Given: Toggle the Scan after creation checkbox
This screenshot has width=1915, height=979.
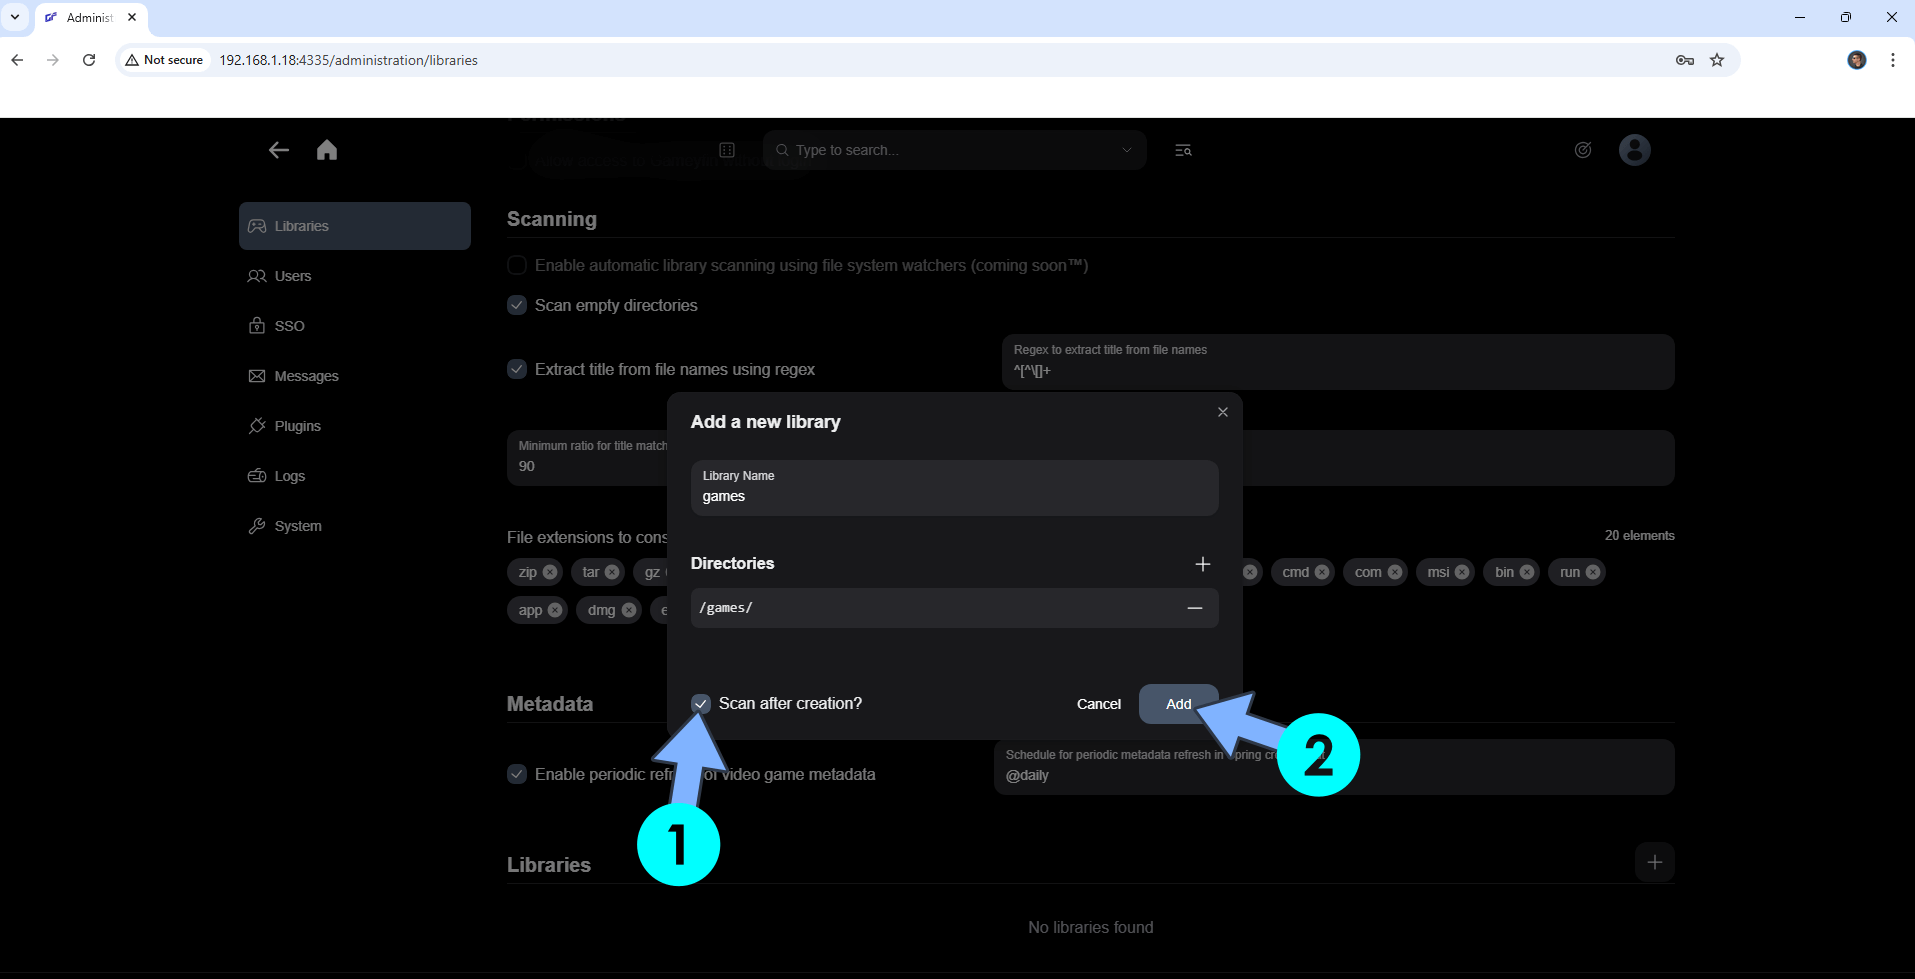Looking at the screenshot, I should point(701,704).
